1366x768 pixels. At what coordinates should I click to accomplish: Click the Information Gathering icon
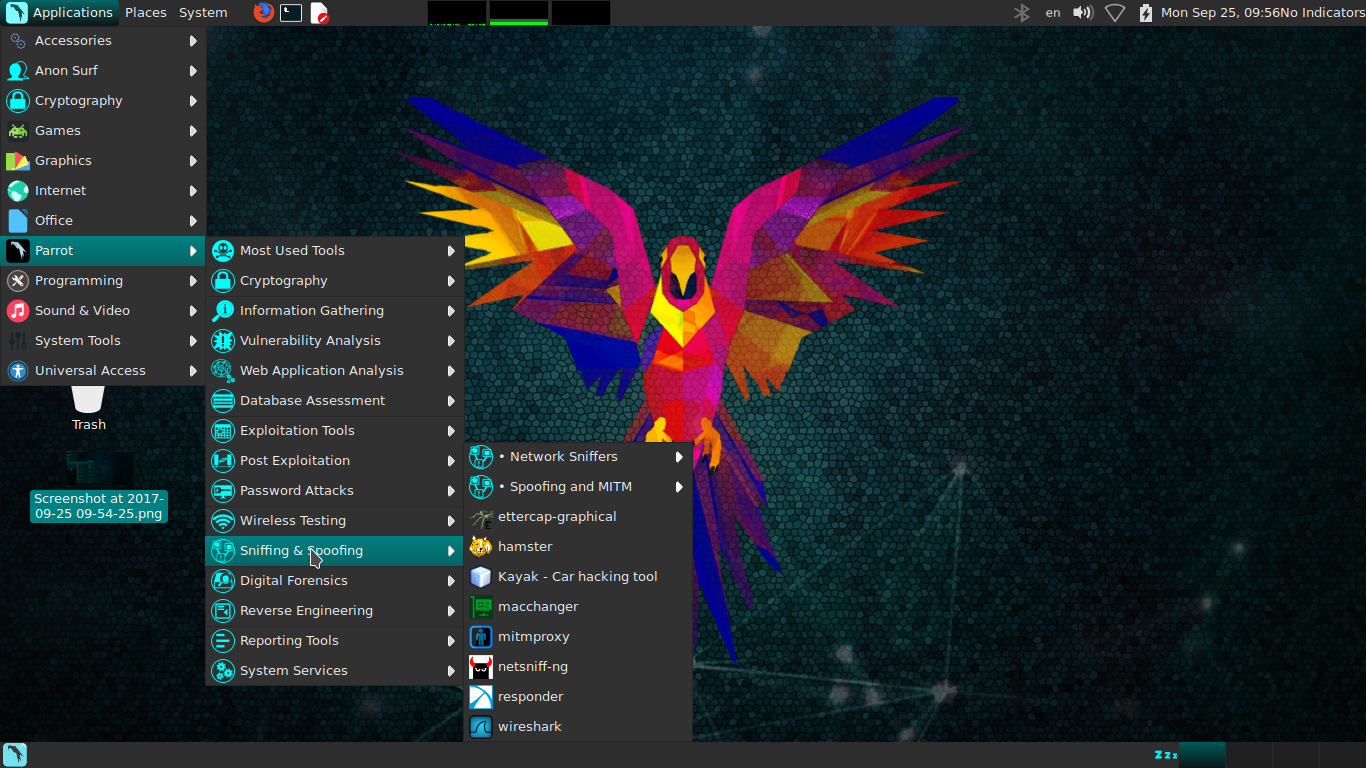click(223, 311)
